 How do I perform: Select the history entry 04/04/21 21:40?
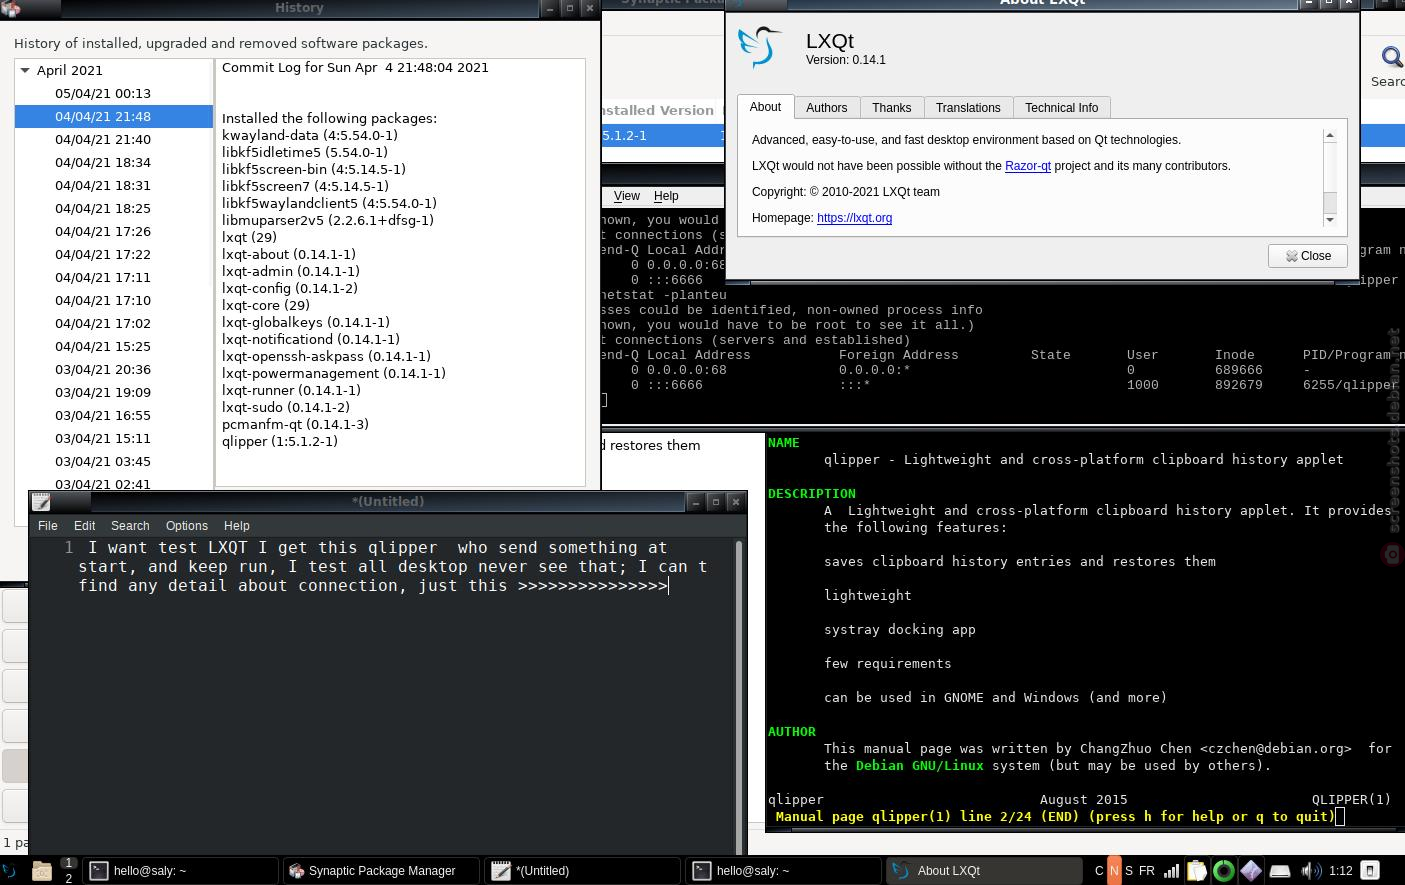[114, 139]
